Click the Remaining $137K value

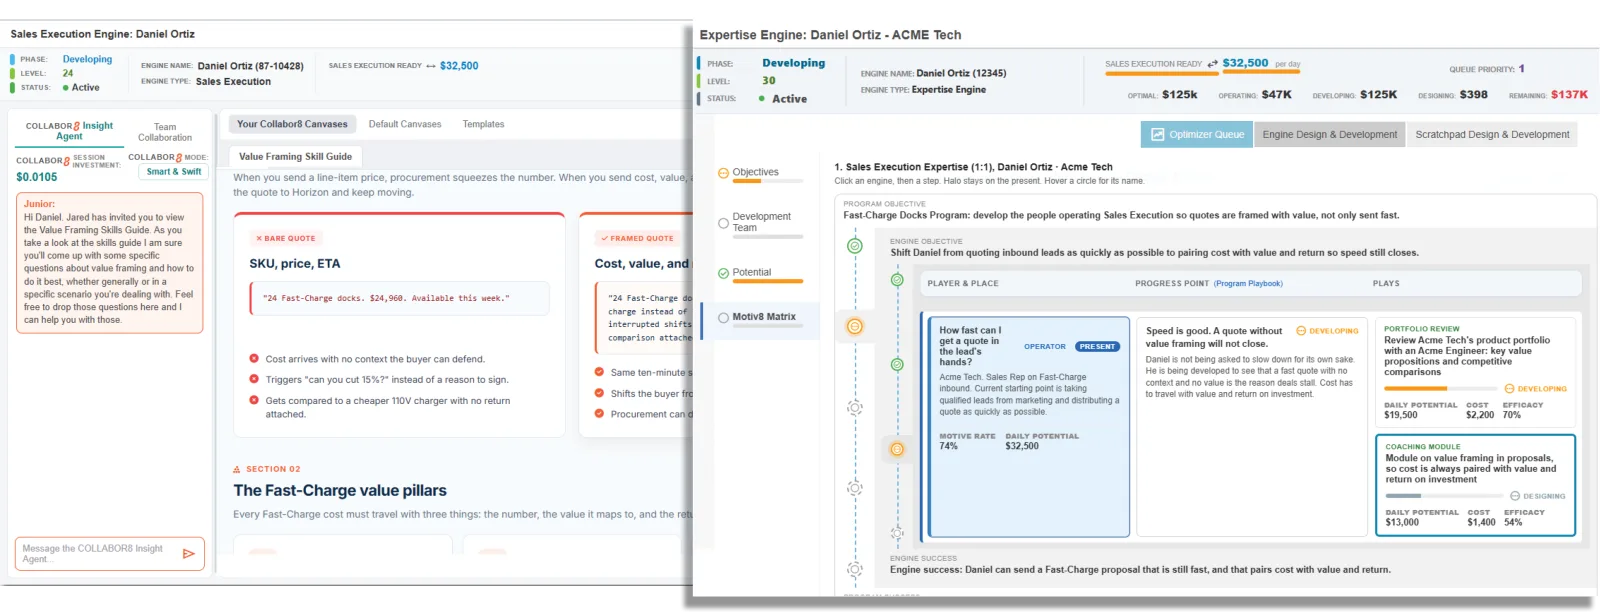tap(1569, 95)
